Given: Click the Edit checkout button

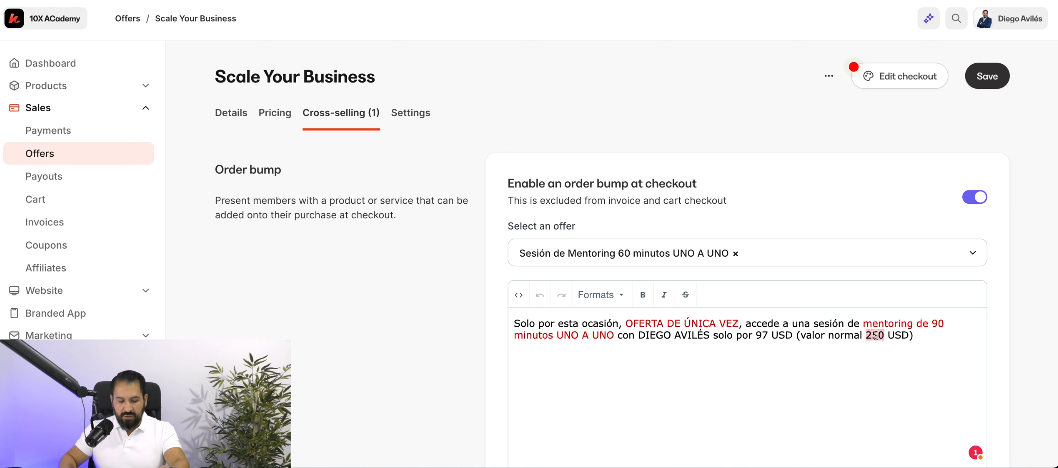Looking at the screenshot, I should [900, 76].
